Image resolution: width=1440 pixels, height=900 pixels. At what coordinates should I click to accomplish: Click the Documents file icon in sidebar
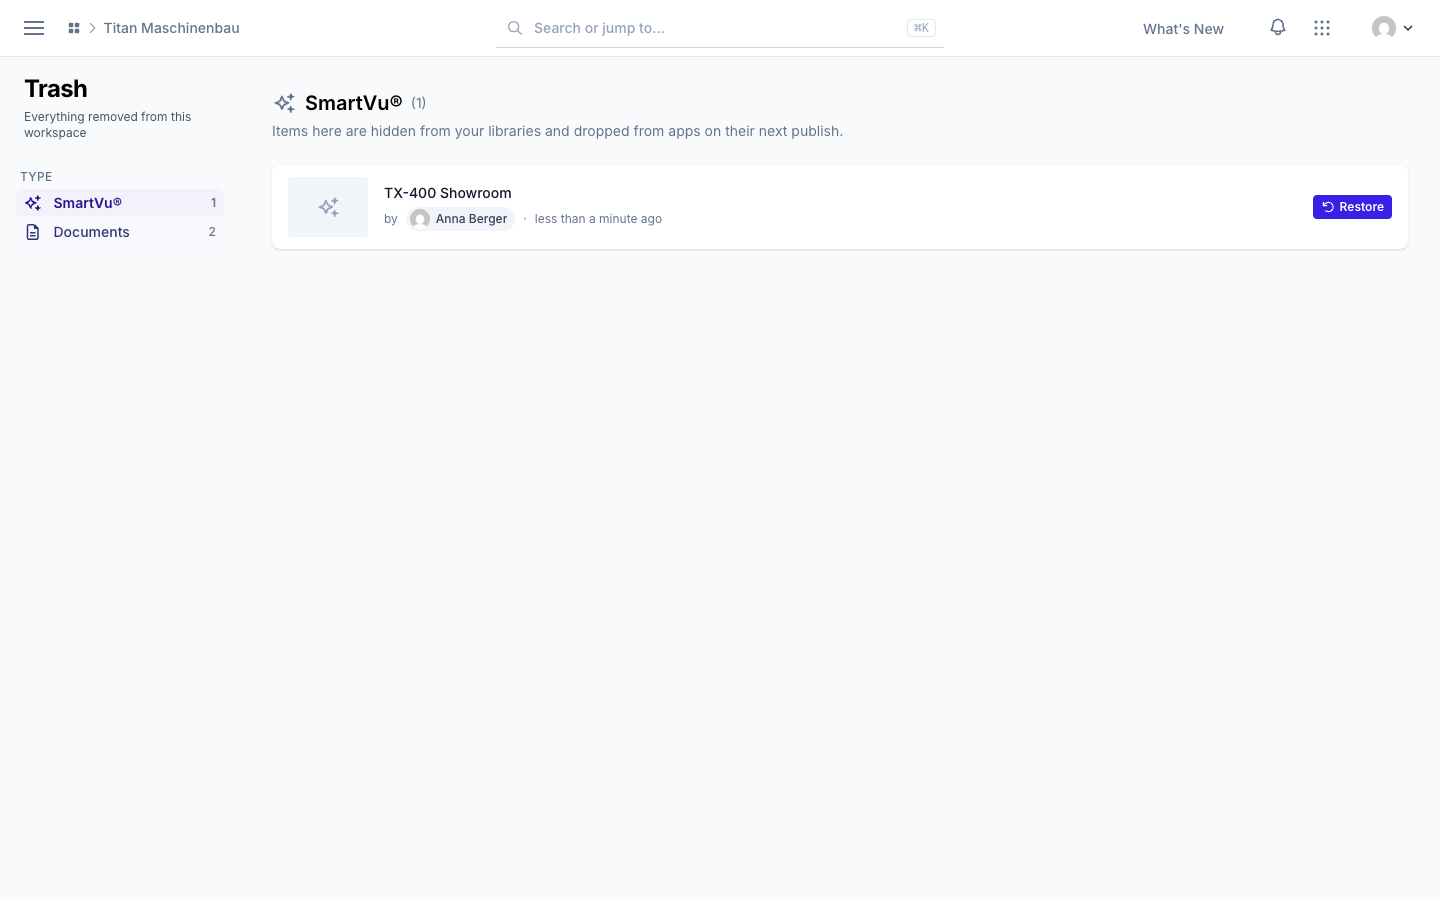[33, 232]
